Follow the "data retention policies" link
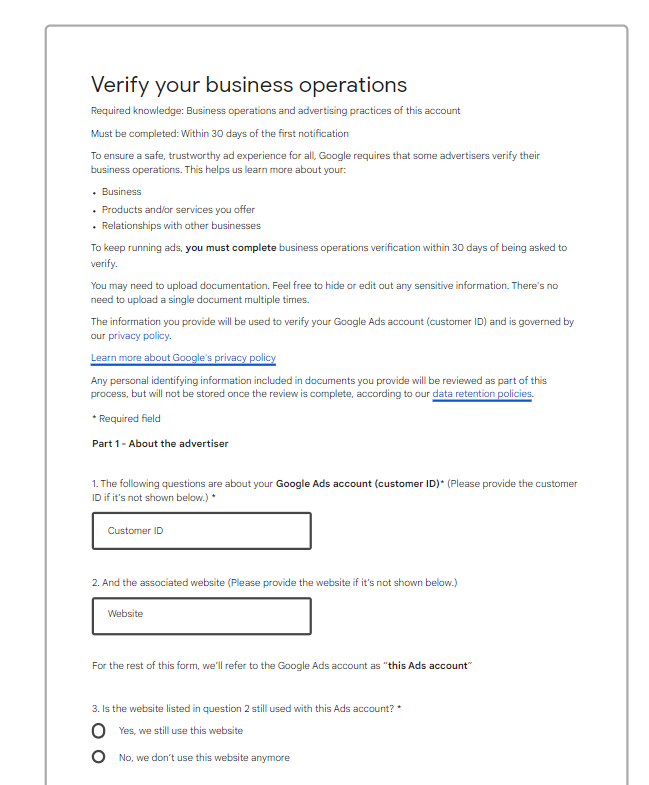649x785 pixels. coord(481,394)
